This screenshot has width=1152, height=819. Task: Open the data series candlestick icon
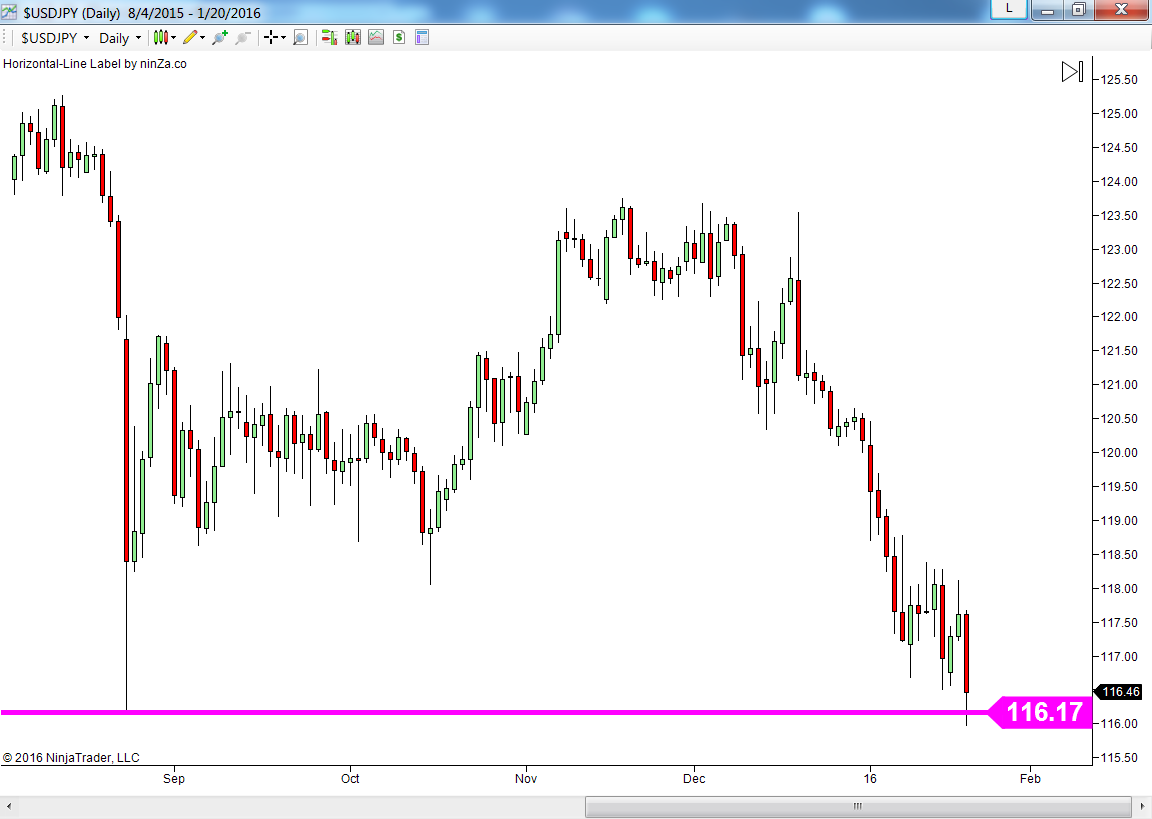click(x=353, y=37)
